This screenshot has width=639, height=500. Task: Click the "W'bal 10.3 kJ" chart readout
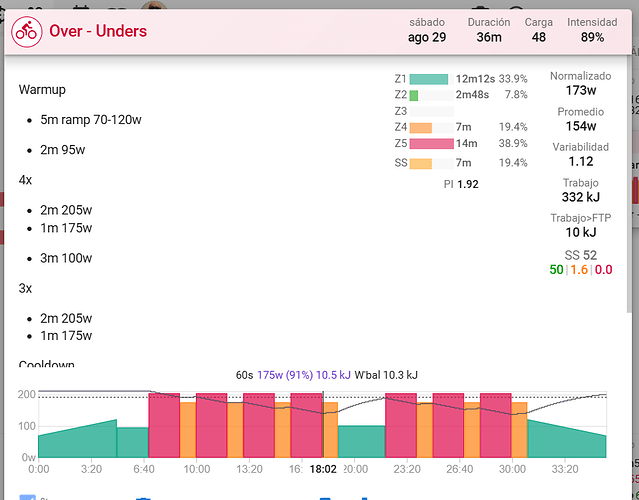(386, 375)
